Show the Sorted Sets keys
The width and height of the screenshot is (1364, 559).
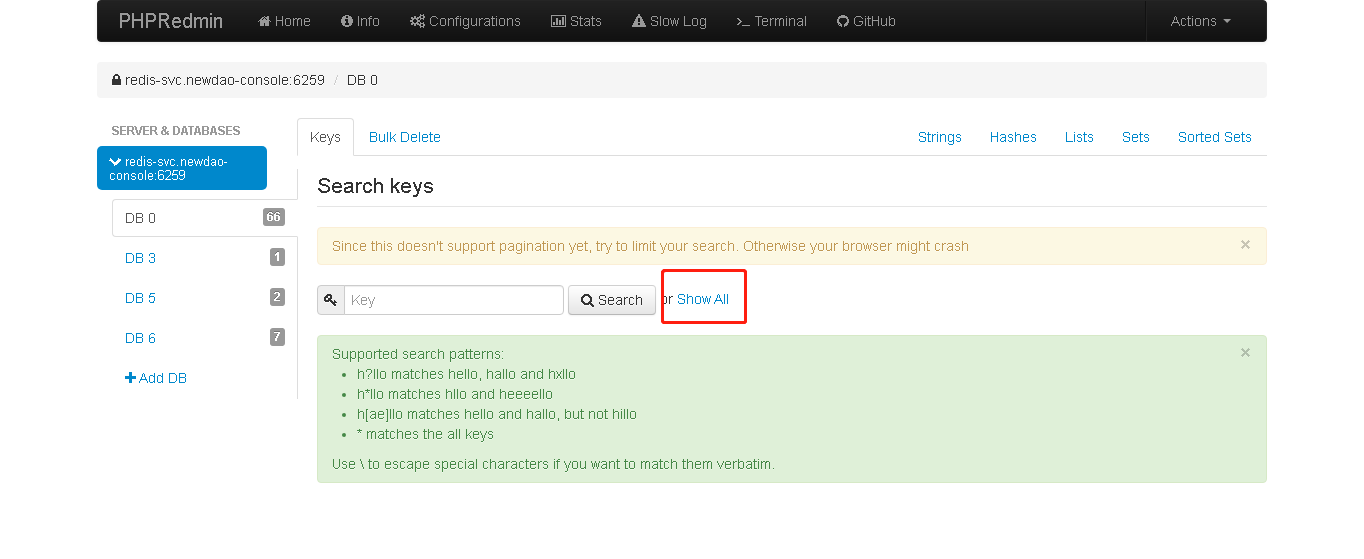1214,137
